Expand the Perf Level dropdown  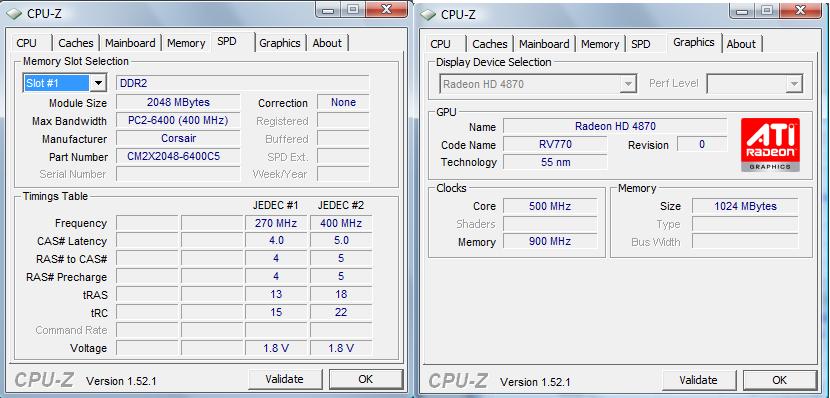pos(794,84)
